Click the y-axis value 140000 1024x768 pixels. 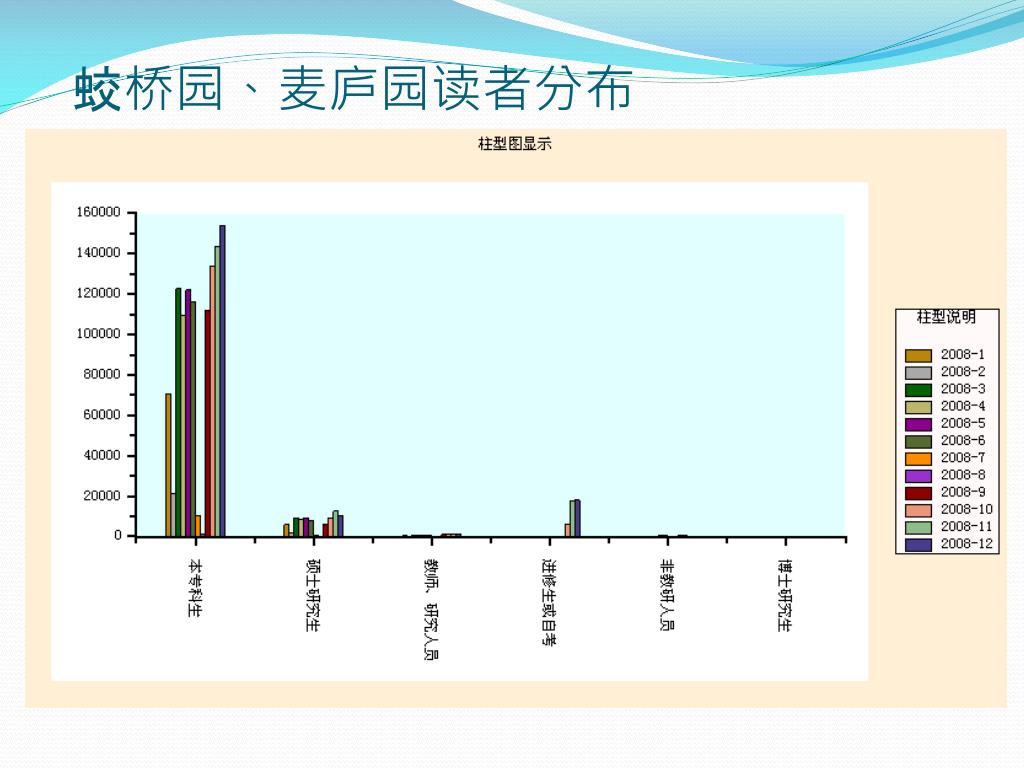[x=99, y=253]
